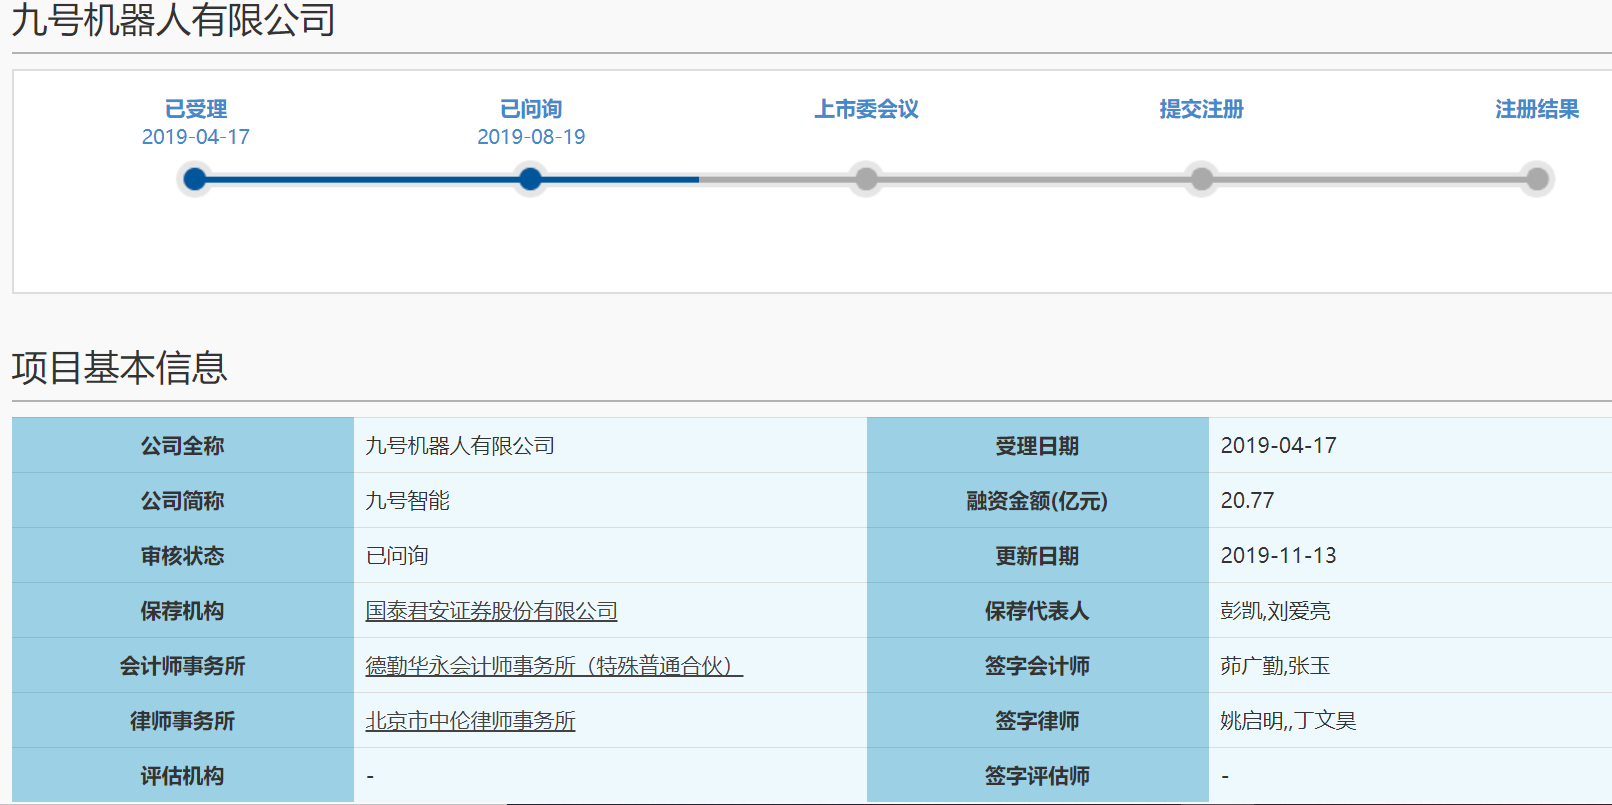
Task: Click the 评估机构 header cell
Action: point(183,775)
